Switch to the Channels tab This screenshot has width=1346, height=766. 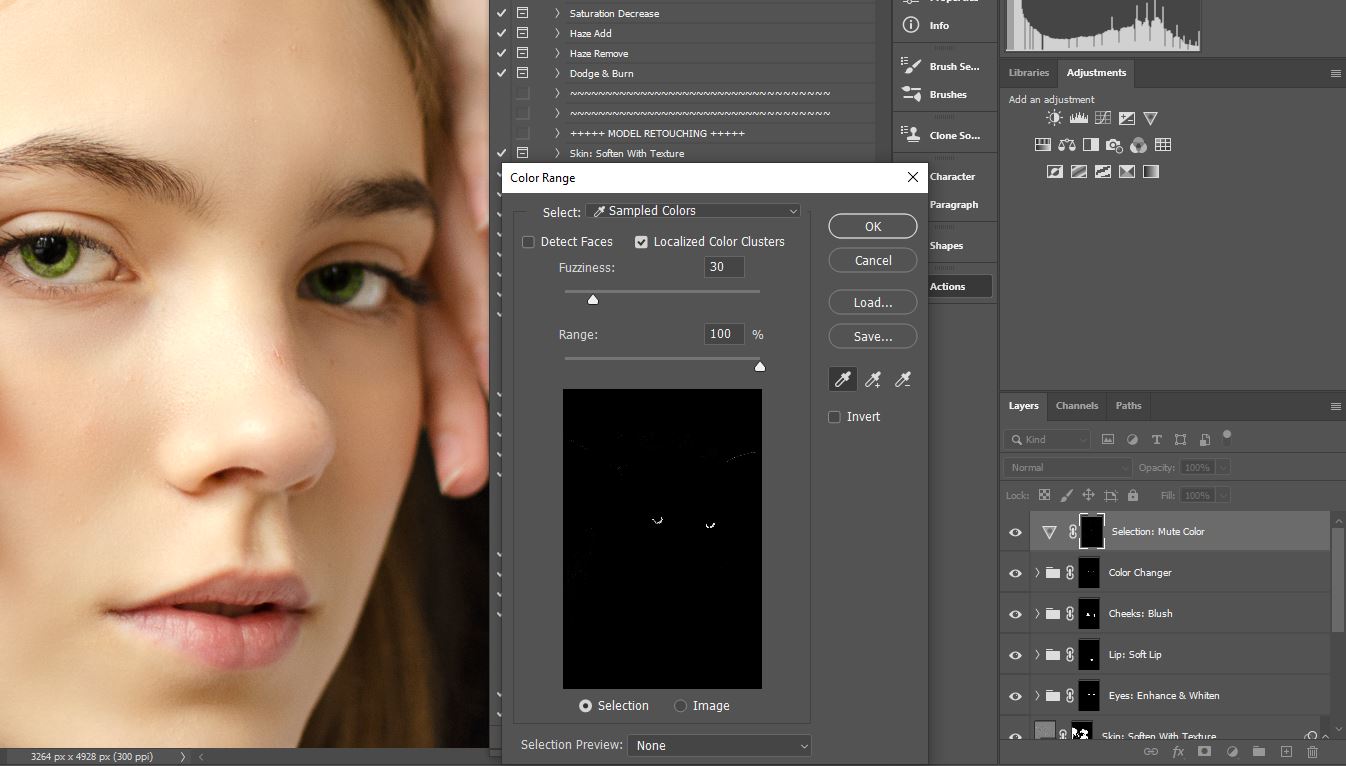tap(1076, 406)
